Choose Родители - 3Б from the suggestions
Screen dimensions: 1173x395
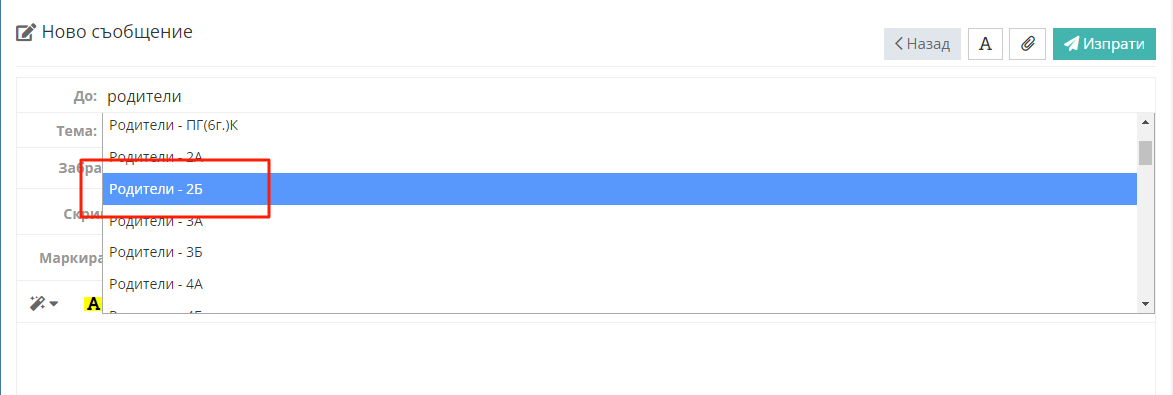click(x=619, y=252)
